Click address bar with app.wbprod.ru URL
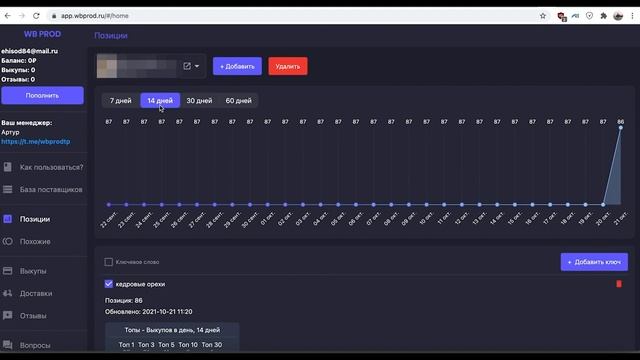Image resolution: width=640 pixels, height=360 pixels. (x=294, y=16)
